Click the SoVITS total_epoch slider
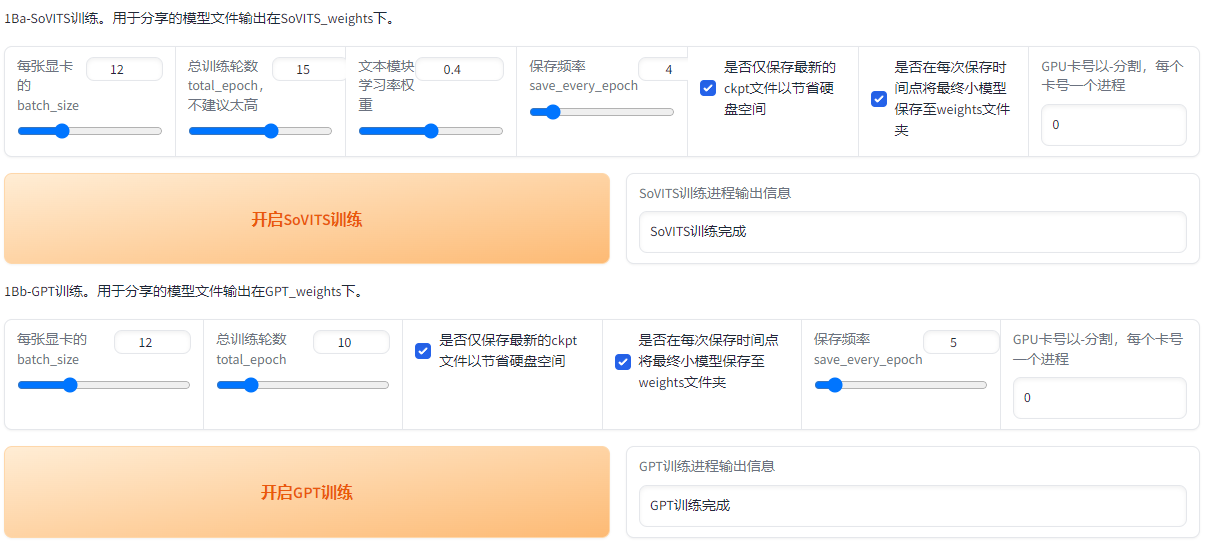Image resolution: width=1205 pixels, height=542 pixels. point(260,131)
